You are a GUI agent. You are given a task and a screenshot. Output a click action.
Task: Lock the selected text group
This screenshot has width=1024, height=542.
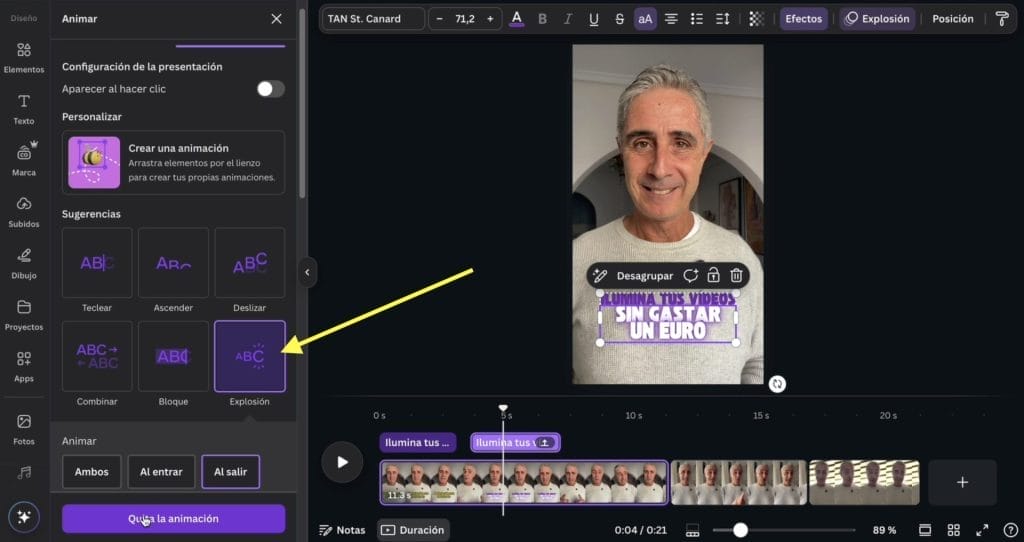(713, 275)
